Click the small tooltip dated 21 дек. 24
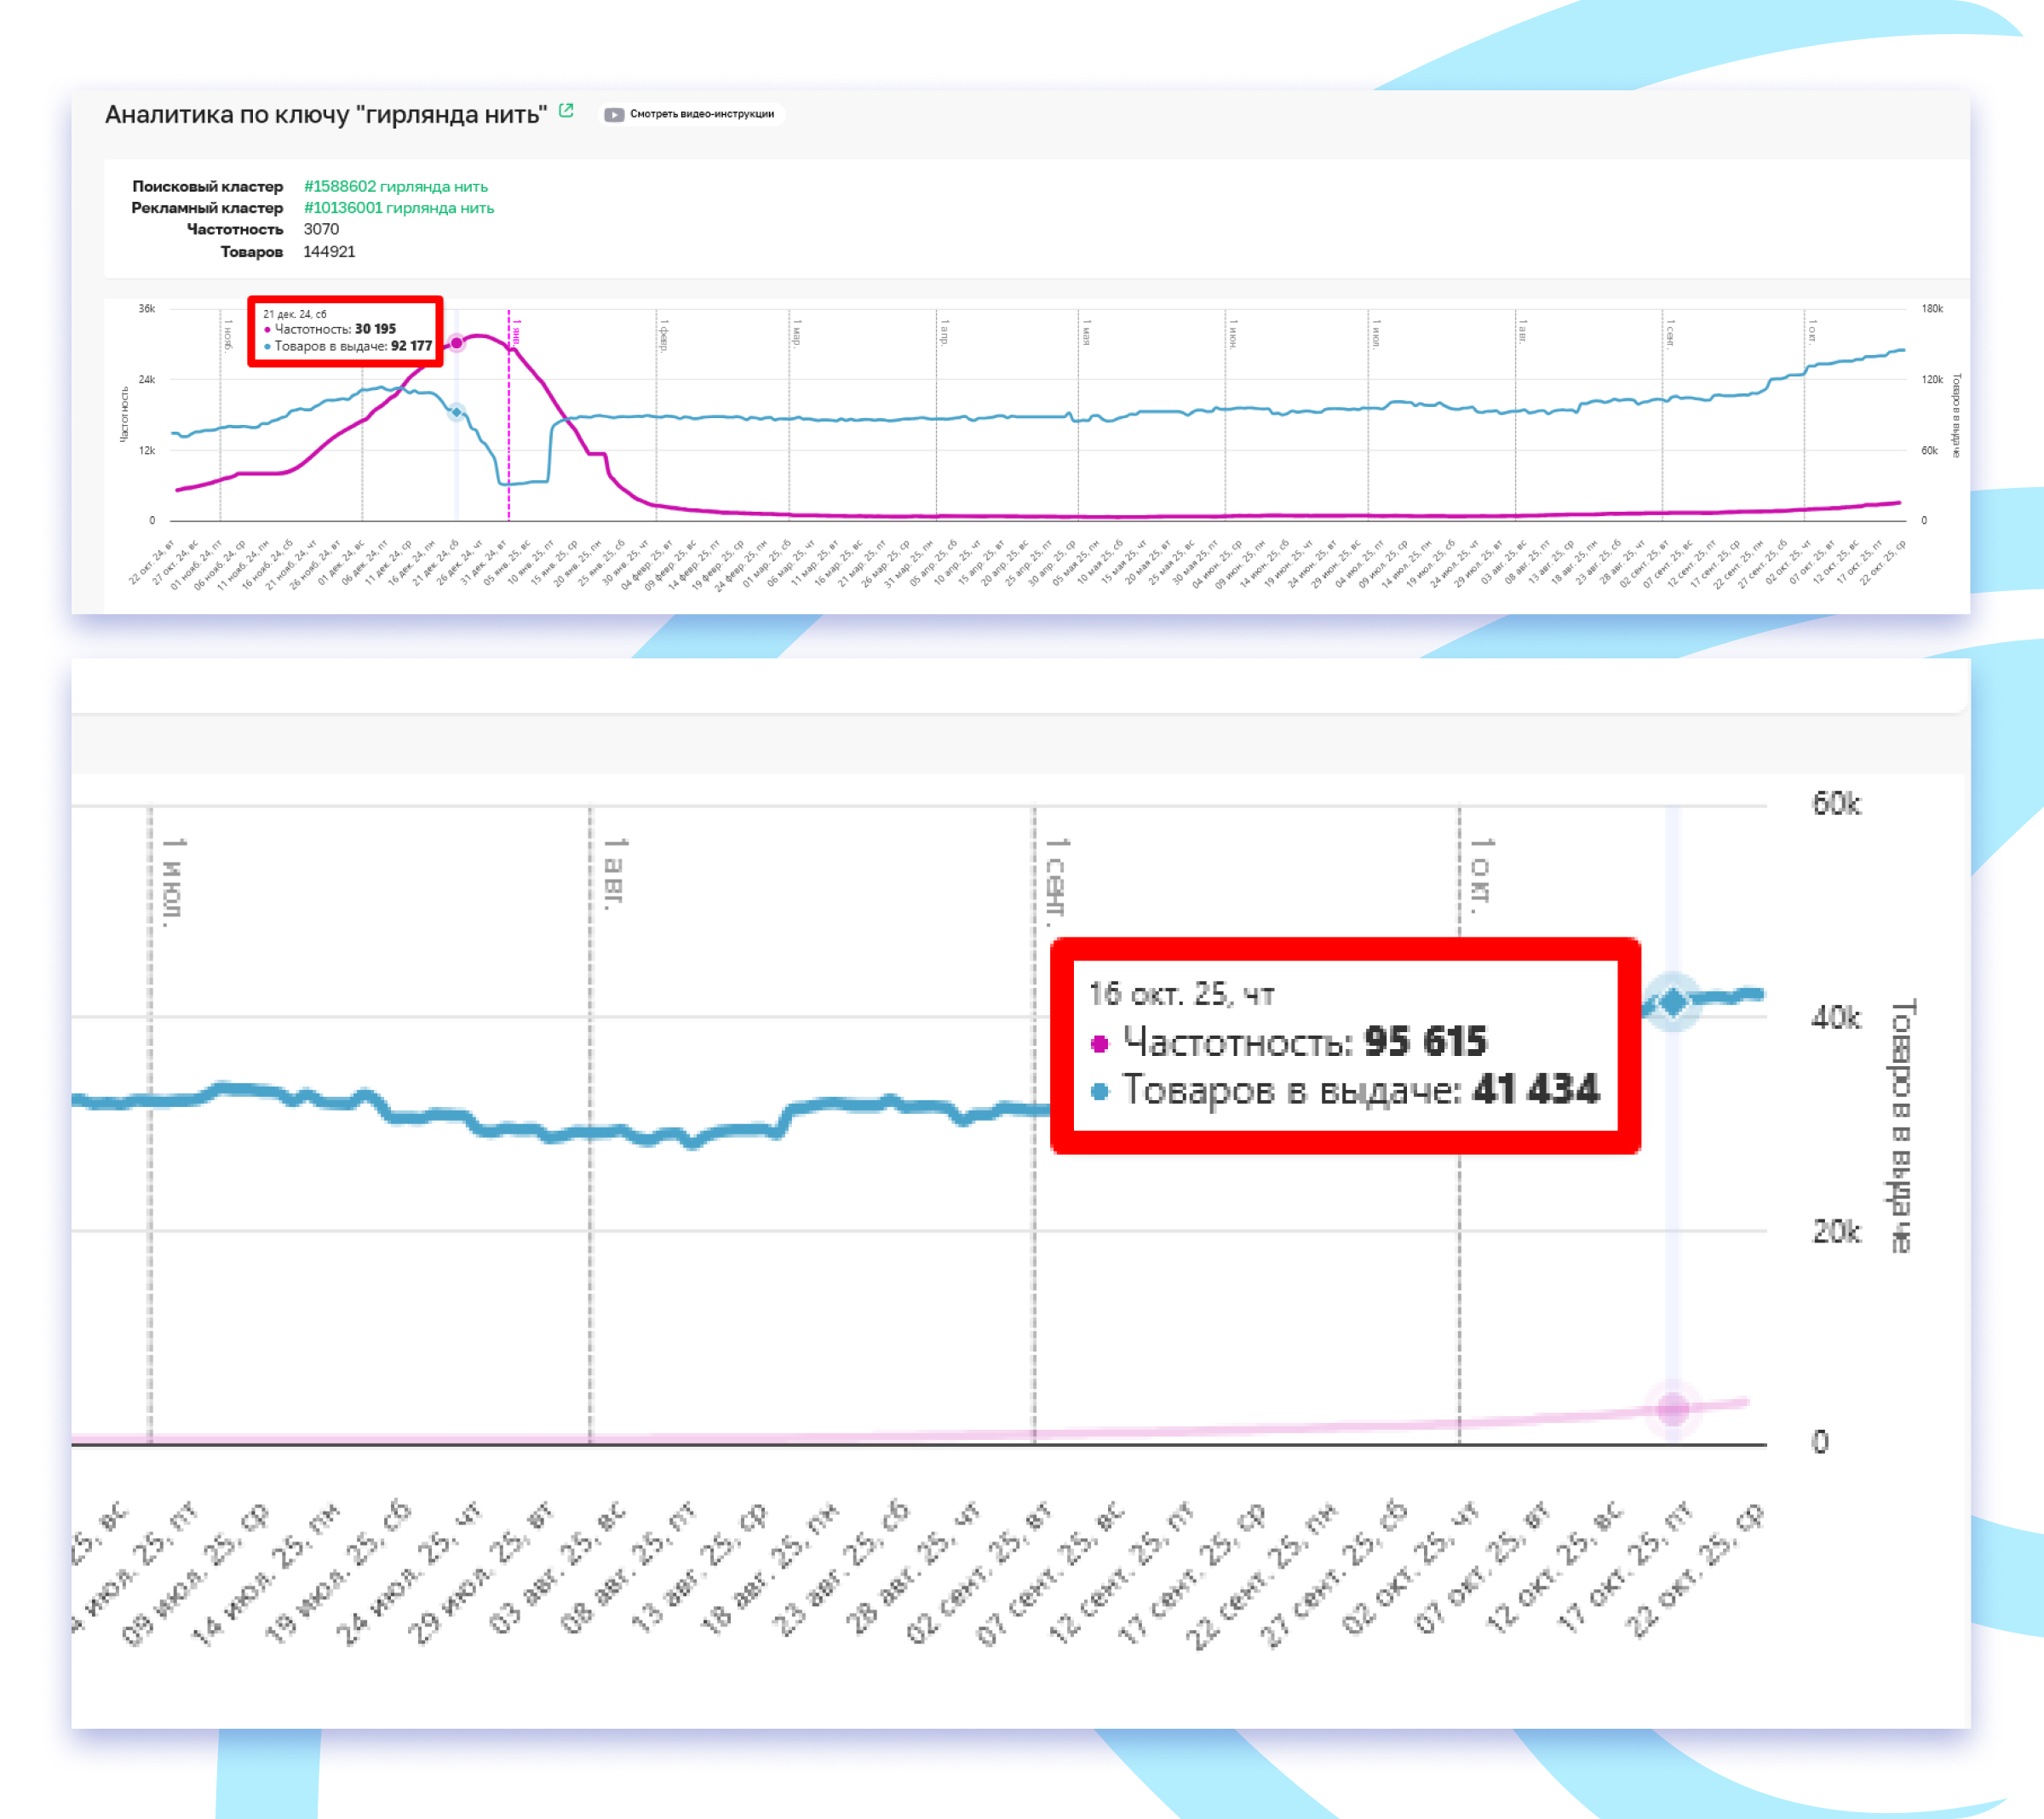 click(x=345, y=331)
